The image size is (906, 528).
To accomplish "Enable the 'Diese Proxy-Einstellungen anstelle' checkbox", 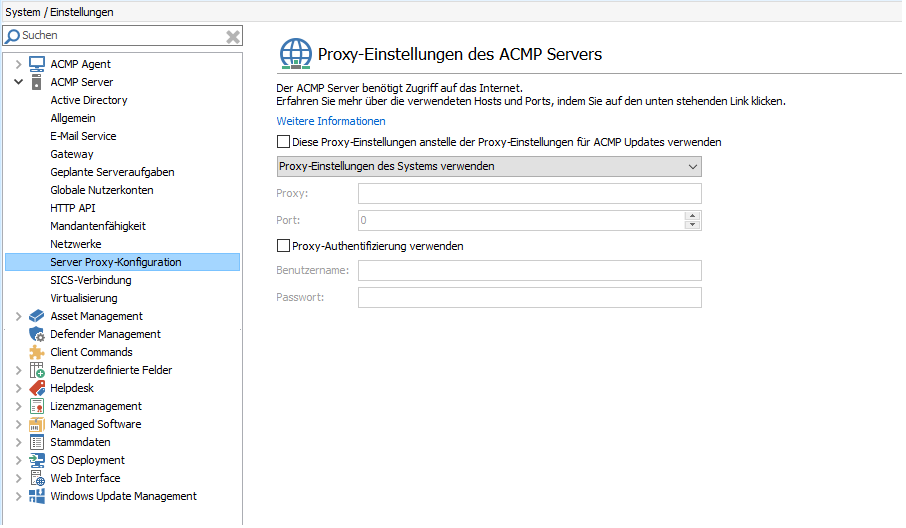I will [283, 142].
